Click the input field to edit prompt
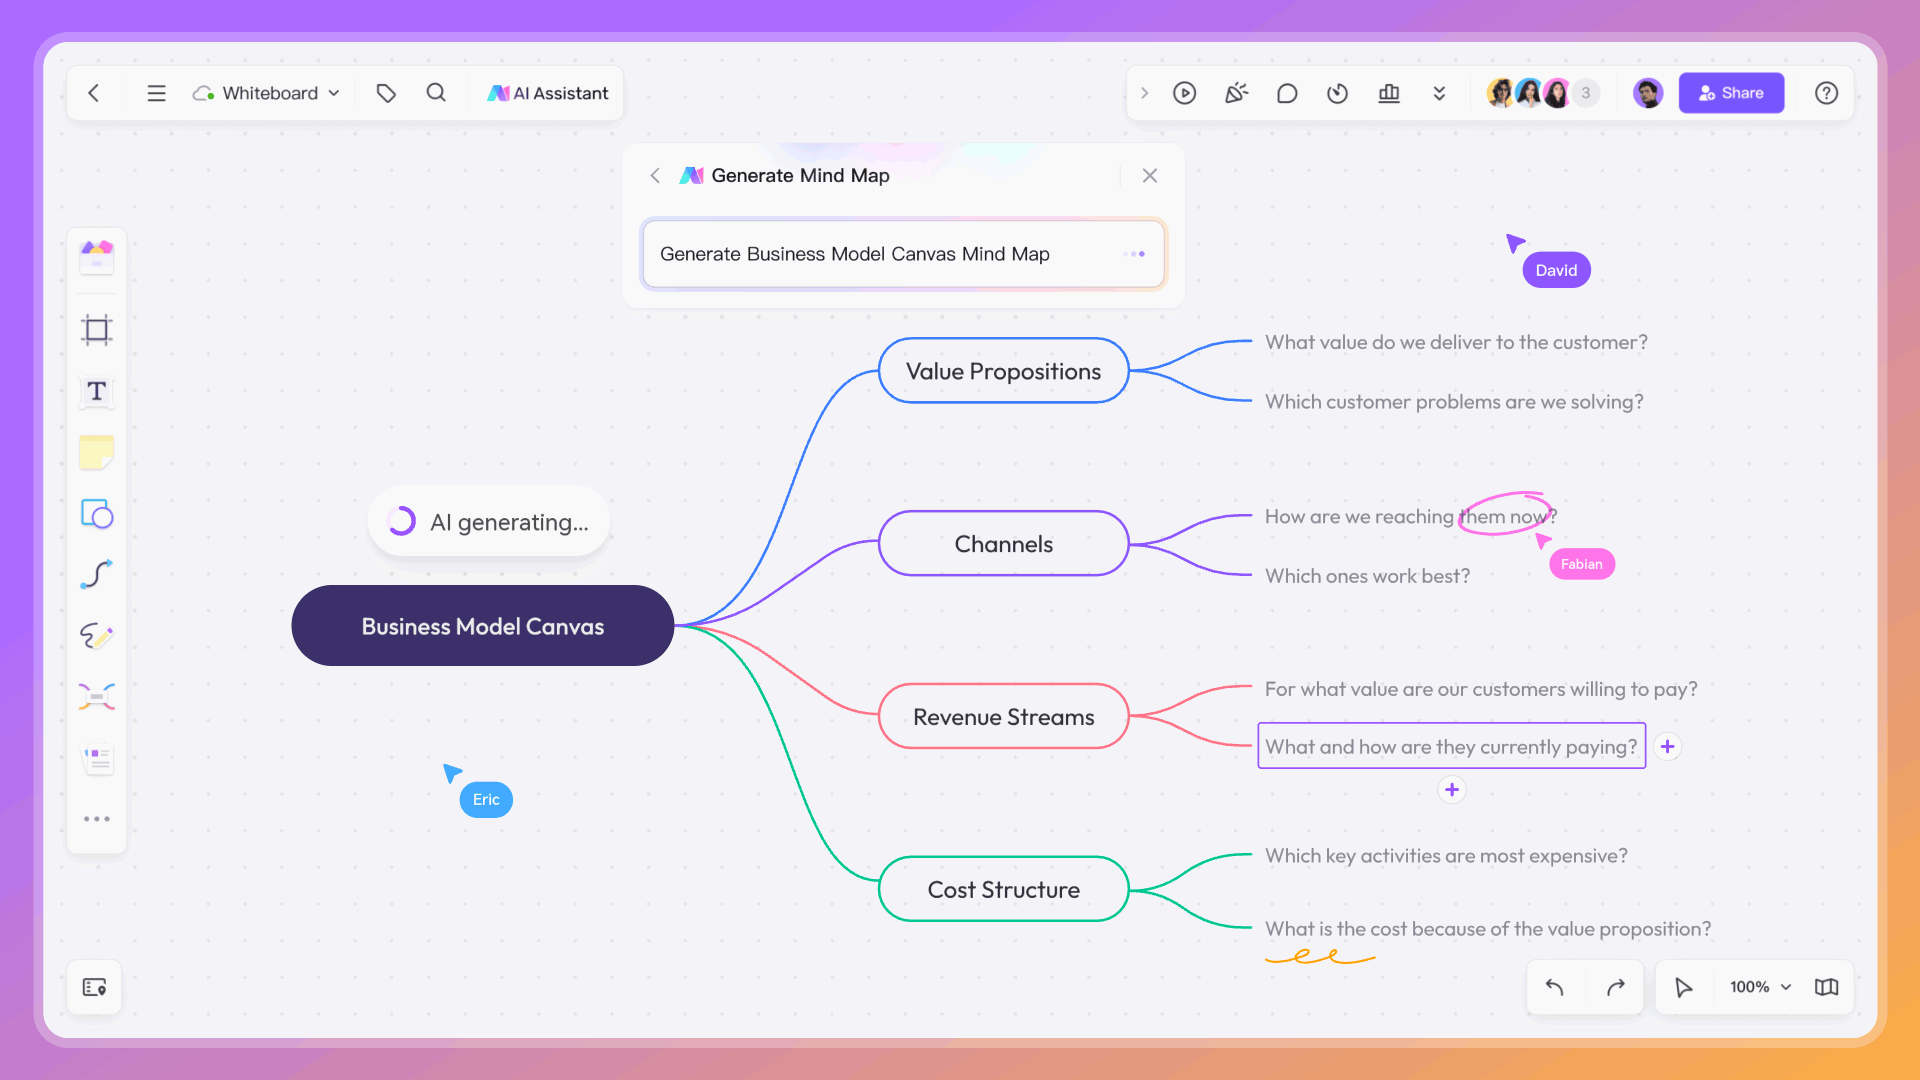Screen dimensions: 1920x1080 tap(902, 253)
